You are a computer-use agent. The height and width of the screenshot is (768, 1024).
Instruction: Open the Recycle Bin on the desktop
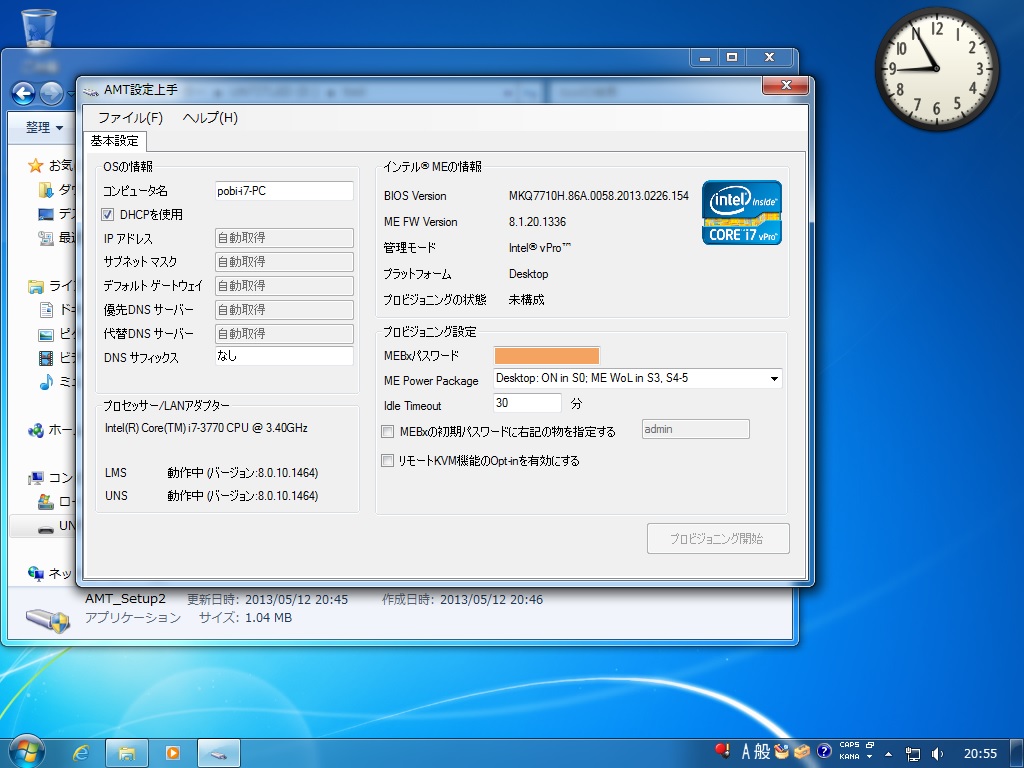[x=39, y=28]
